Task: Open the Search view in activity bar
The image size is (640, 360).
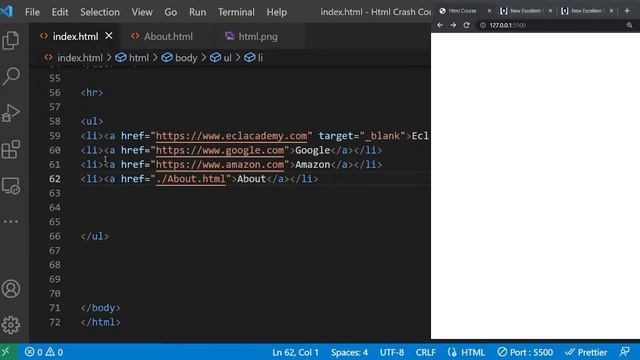Action: coord(11,76)
